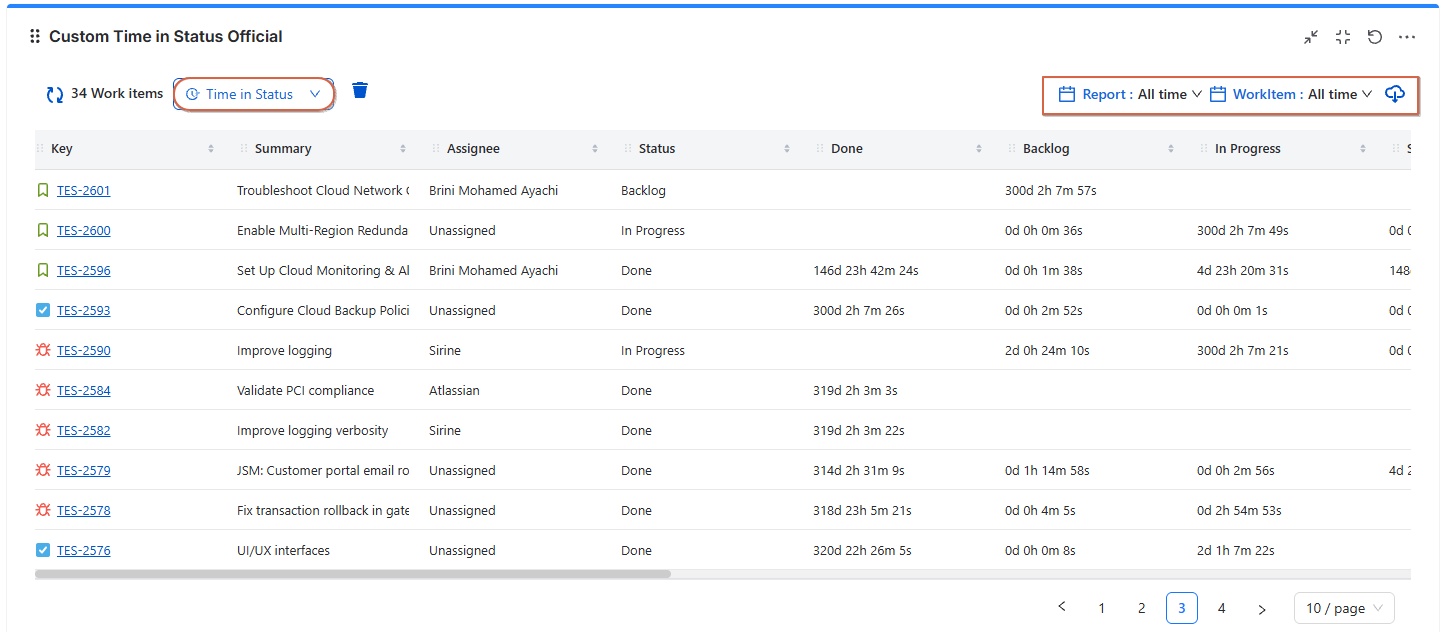Viewport: 1446px width, 632px height.
Task: Open issue link TES-2601
Action: (84, 190)
